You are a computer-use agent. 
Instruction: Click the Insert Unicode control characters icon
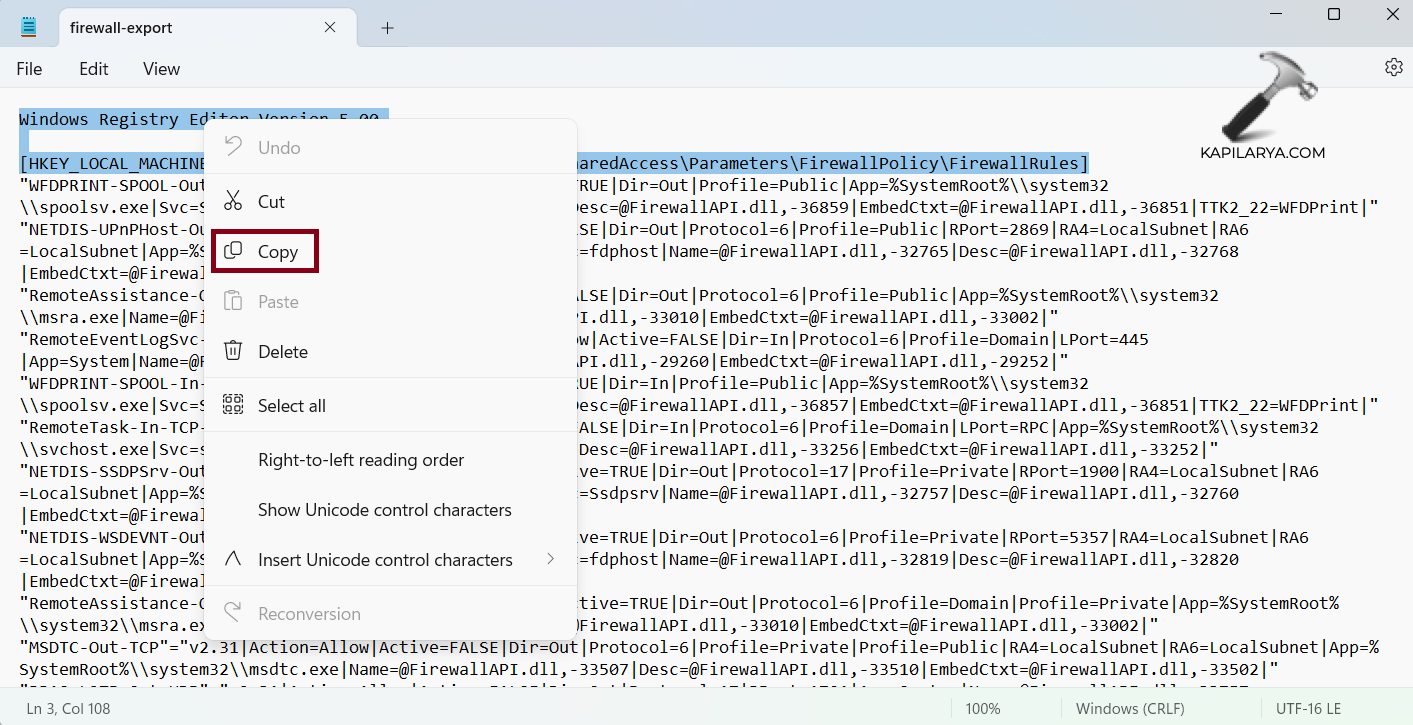[233, 559]
